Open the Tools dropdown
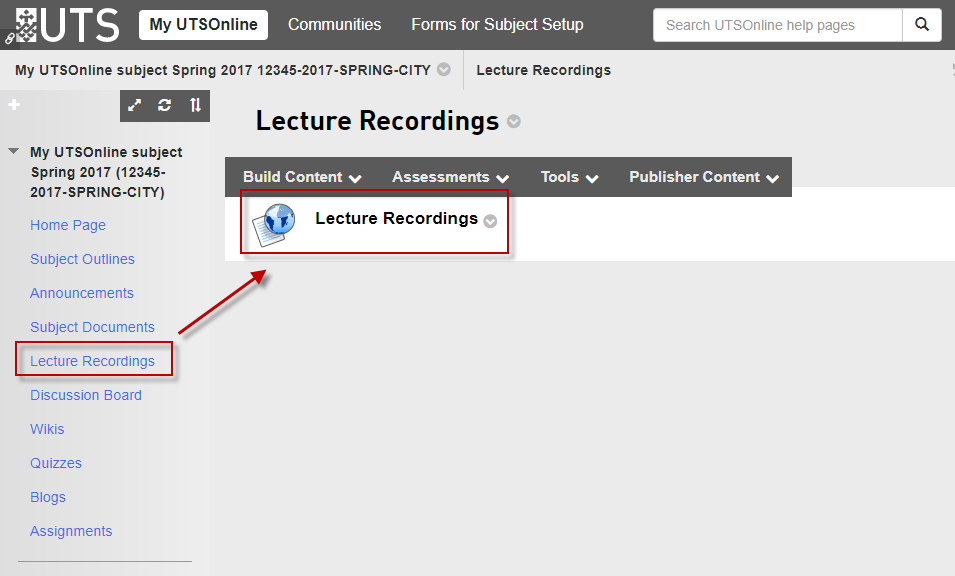The height and width of the screenshot is (576, 955). [x=569, y=177]
